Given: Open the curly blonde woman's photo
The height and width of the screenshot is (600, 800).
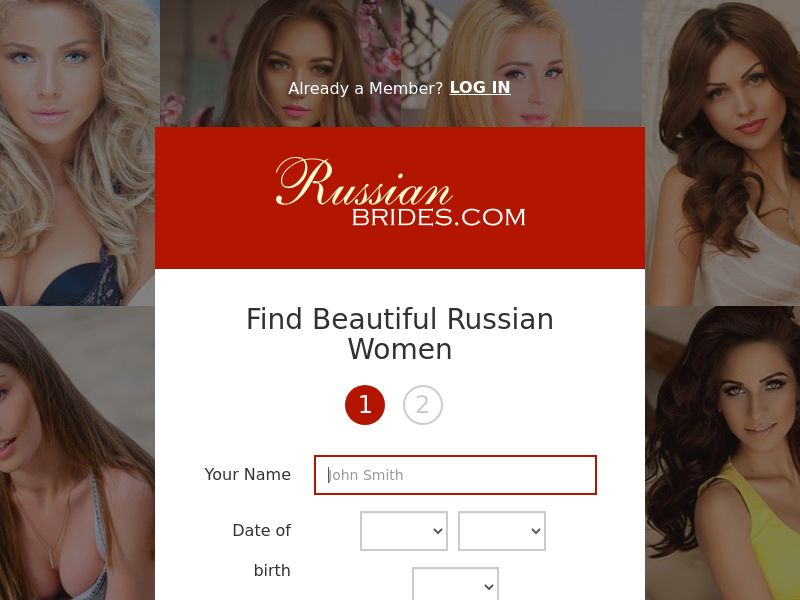Looking at the screenshot, I should [x=78, y=153].
